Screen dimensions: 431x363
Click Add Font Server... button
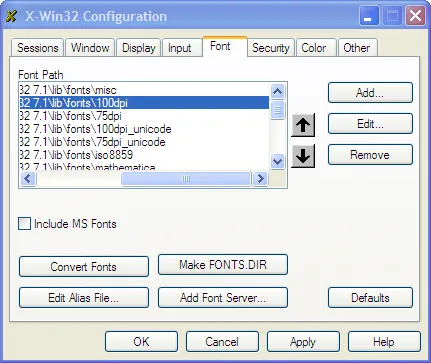tap(223, 297)
